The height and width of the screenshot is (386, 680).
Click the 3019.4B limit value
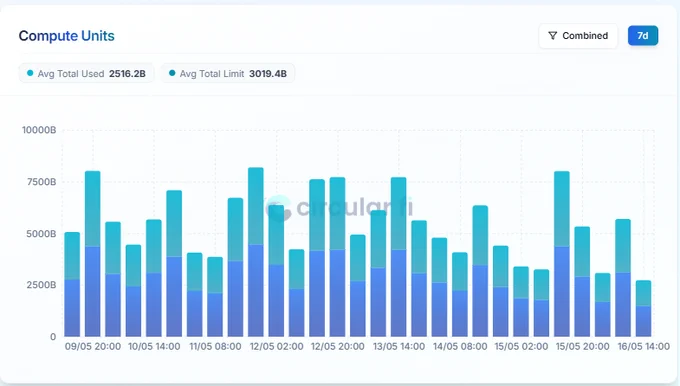pyautogui.click(x=268, y=74)
